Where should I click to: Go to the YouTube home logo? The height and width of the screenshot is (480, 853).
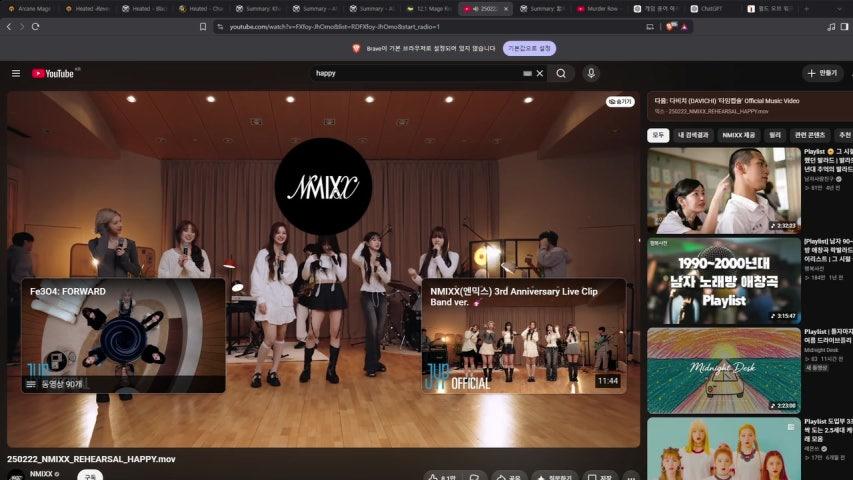tap(53, 73)
